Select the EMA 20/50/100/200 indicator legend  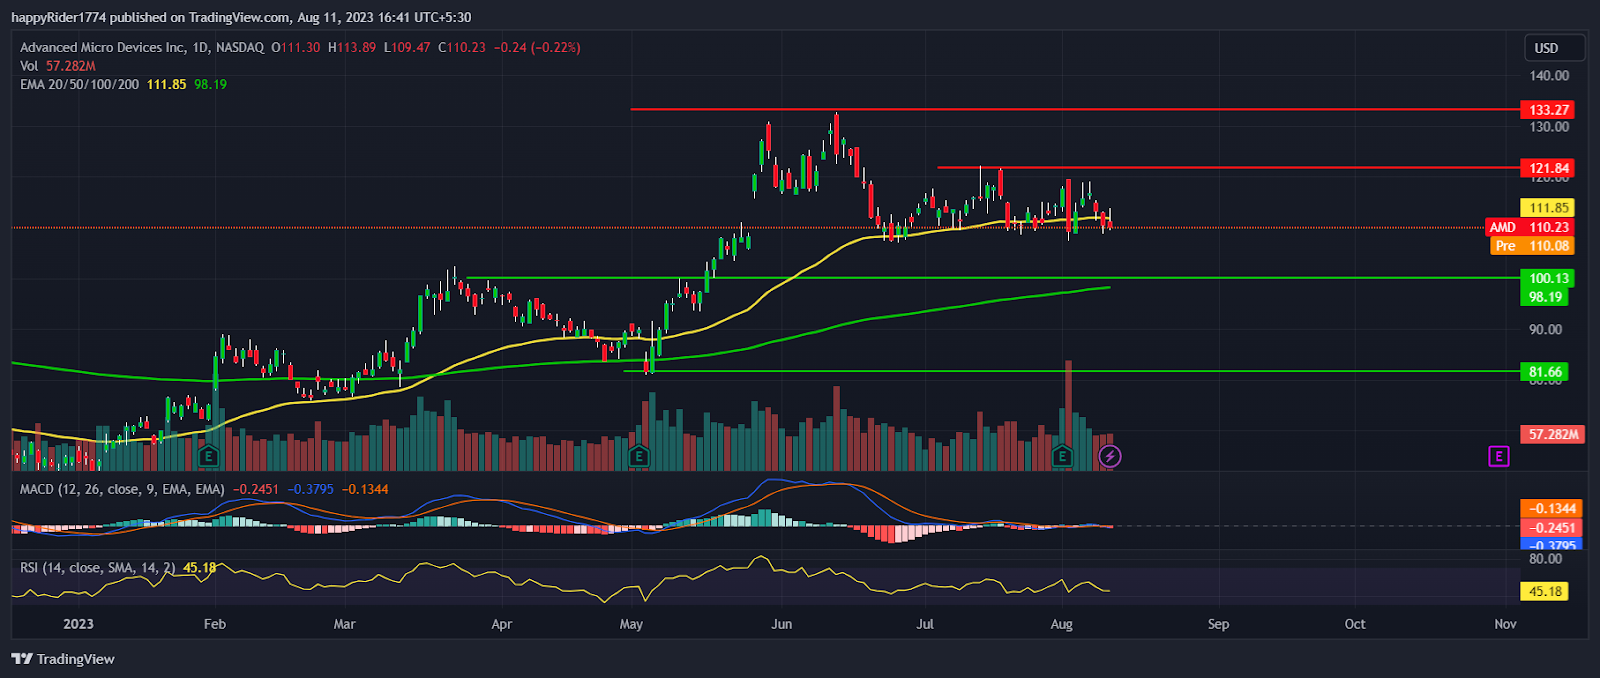(80, 85)
